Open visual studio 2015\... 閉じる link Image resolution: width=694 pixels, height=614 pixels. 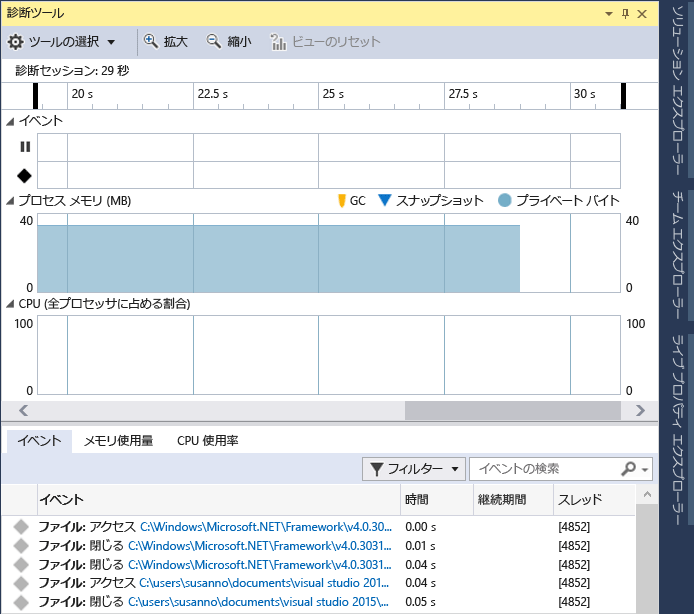click(258, 602)
